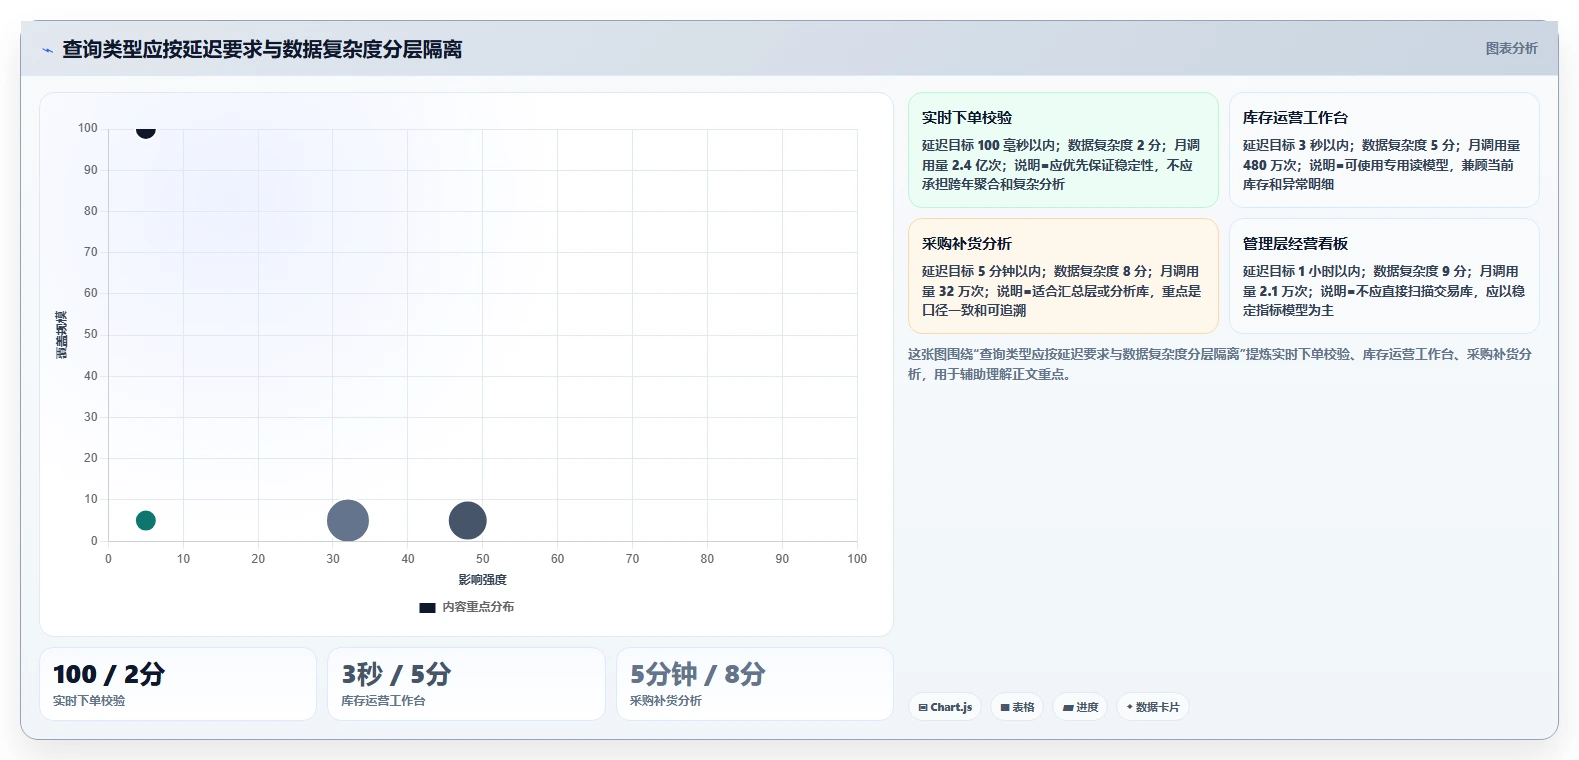Click the 图表分析 label in the header

[x=1511, y=48]
